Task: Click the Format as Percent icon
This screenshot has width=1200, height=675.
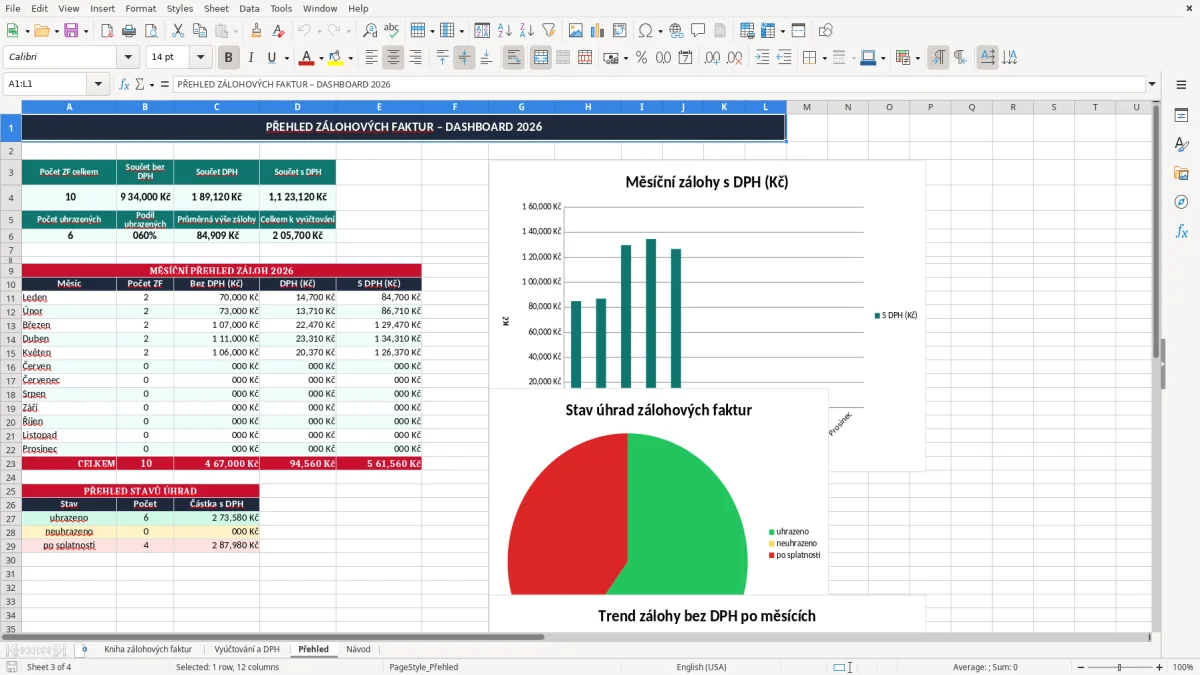Action: coord(642,58)
